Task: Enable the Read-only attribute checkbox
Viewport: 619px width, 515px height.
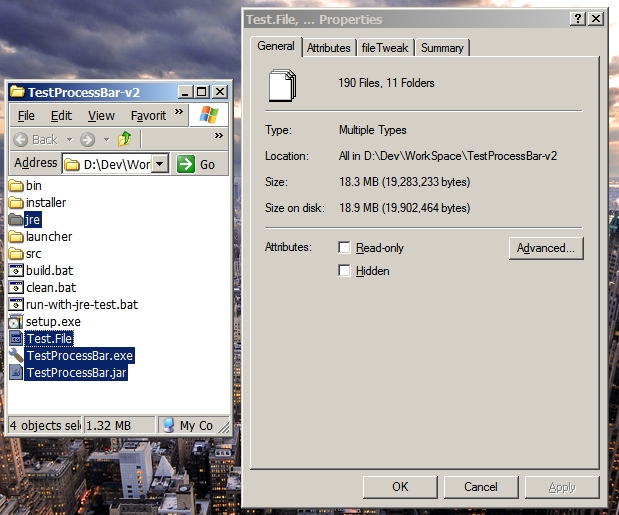Action: click(x=344, y=247)
